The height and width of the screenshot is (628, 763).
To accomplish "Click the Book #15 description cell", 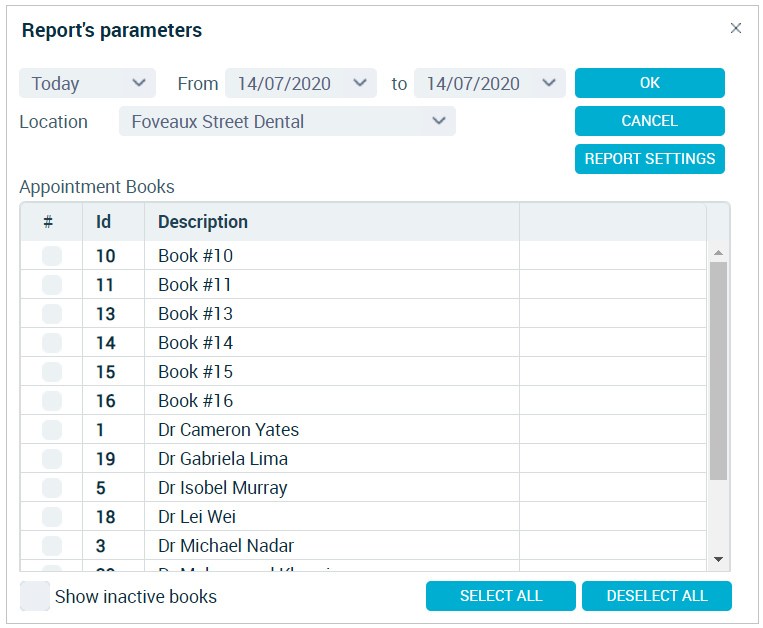I will pos(332,372).
